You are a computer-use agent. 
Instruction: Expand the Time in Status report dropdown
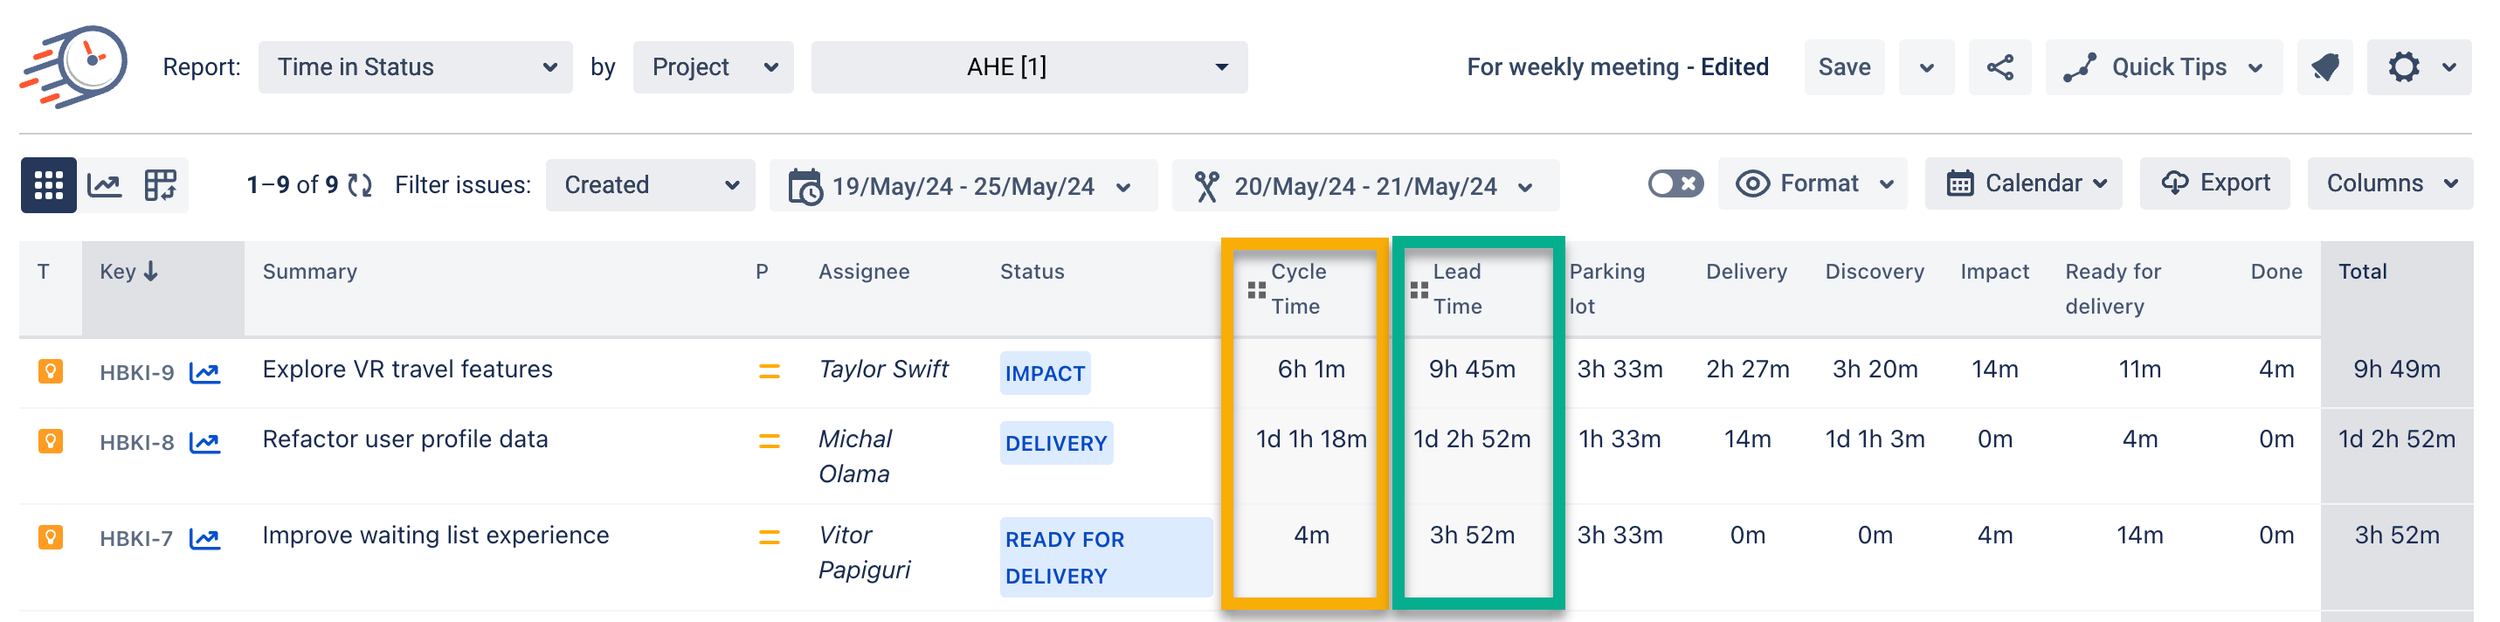pos(415,67)
